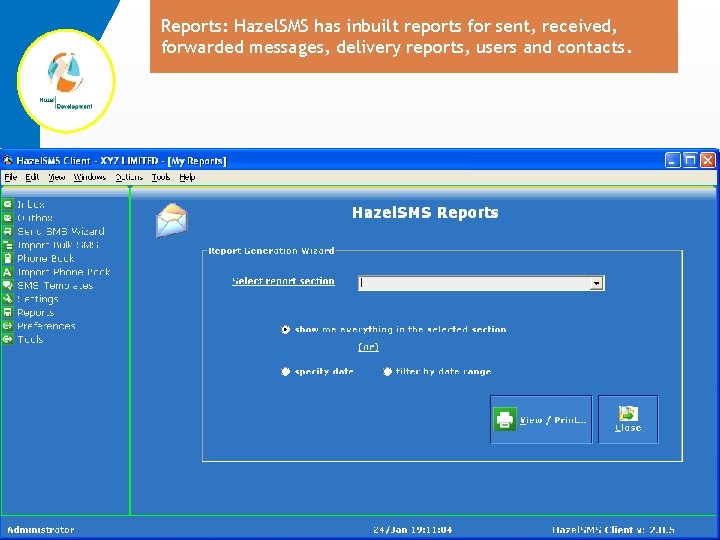Select the 'specify date' radio option
This screenshot has width=720, height=540.
(285, 371)
